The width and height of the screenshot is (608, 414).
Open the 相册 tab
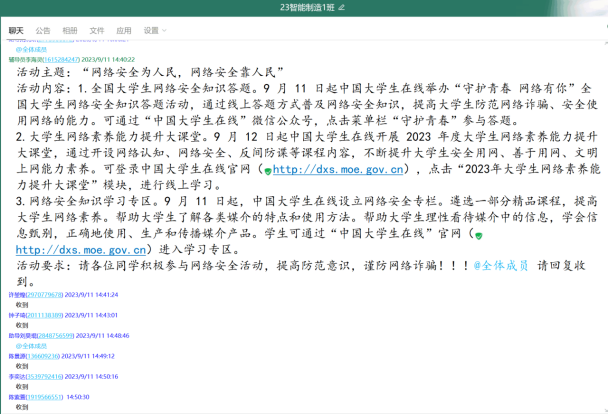tap(70, 31)
